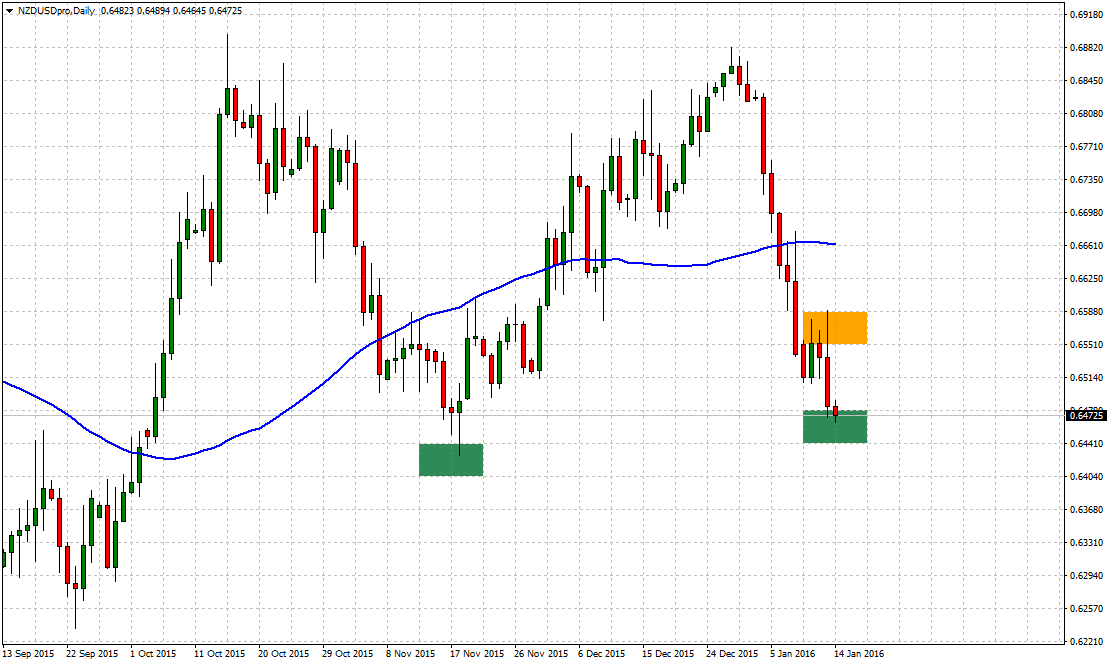Click the 6 Dec 2015 date label
Image resolution: width=1107 pixels, height=665 pixels.
[602, 654]
